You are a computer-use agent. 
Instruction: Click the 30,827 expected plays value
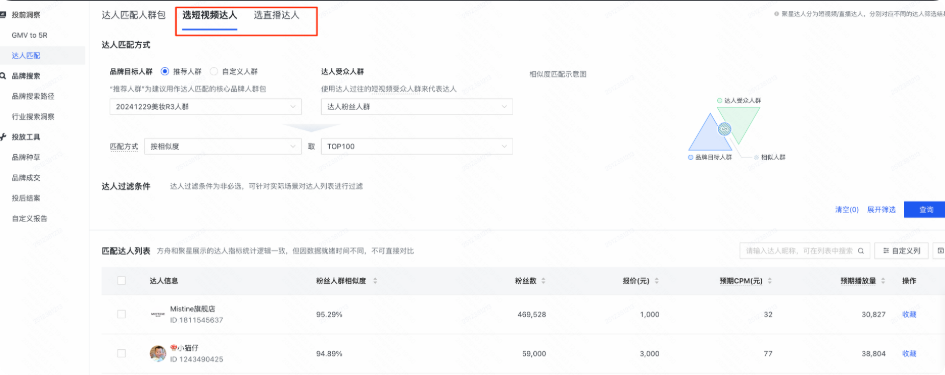(873, 314)
